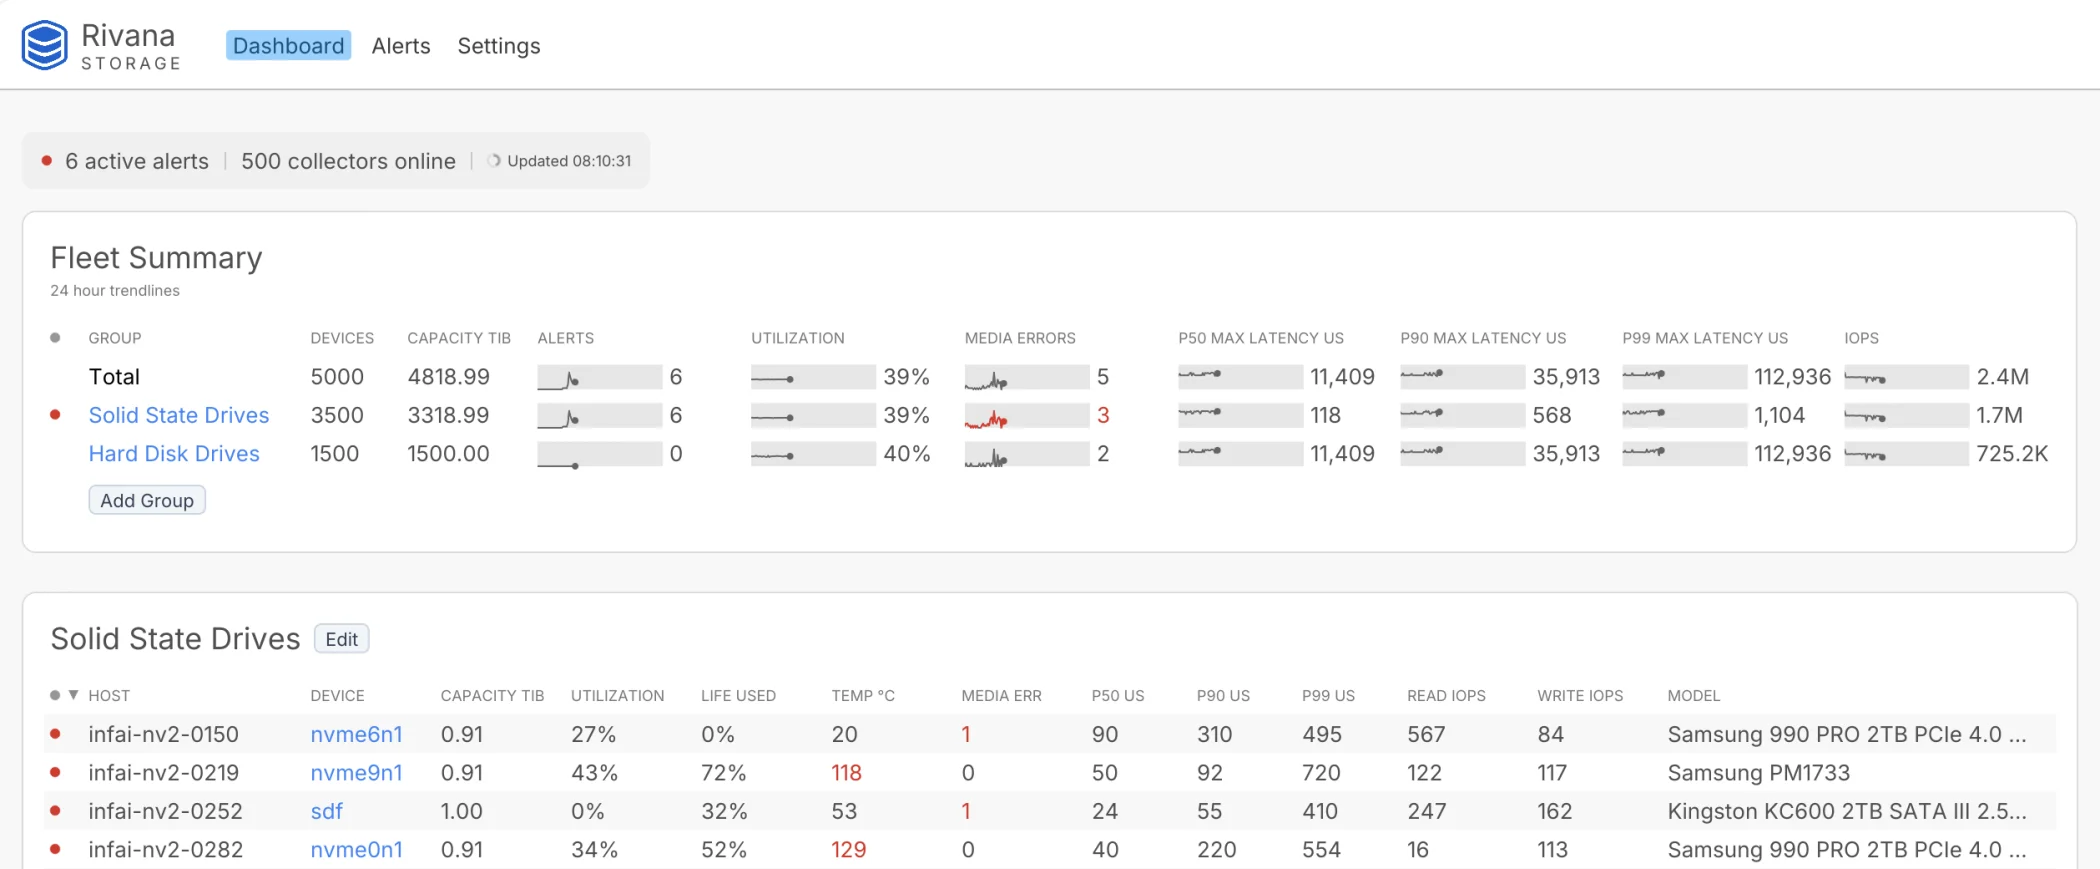Sort by READ IOPS column header

click(x=1446, y=695)
